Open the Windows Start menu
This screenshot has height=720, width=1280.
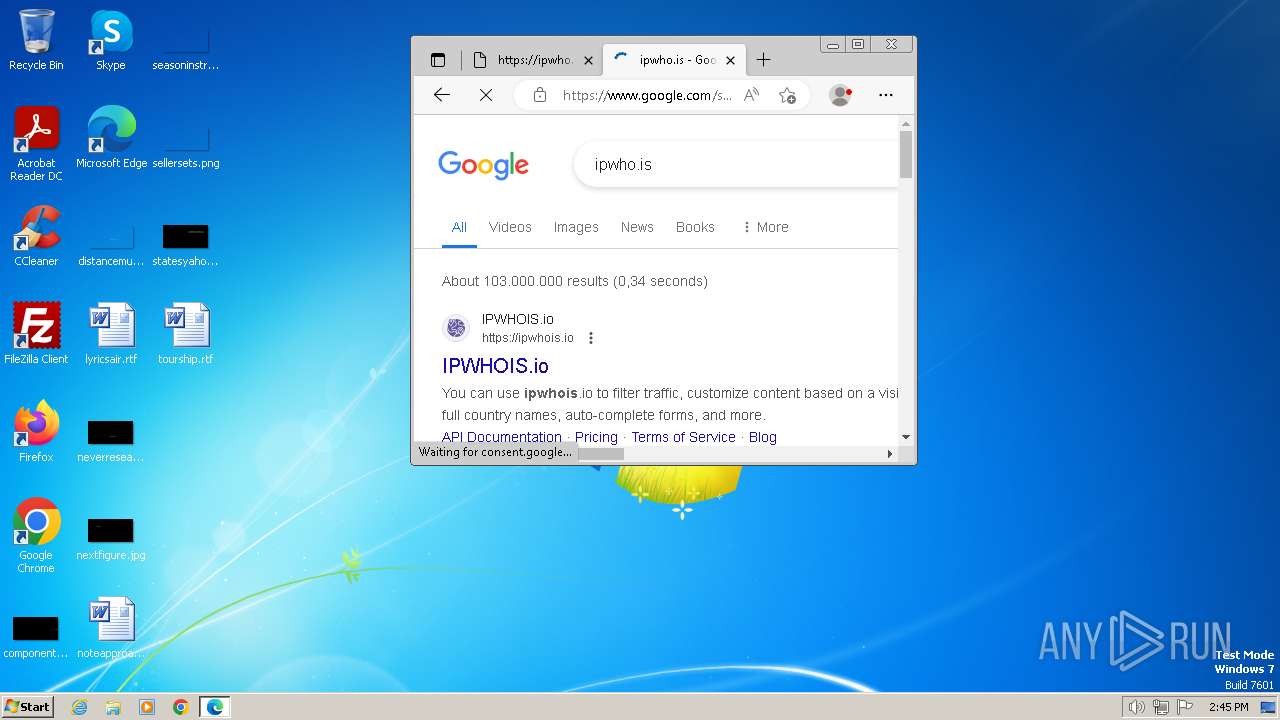coord(28,707)
